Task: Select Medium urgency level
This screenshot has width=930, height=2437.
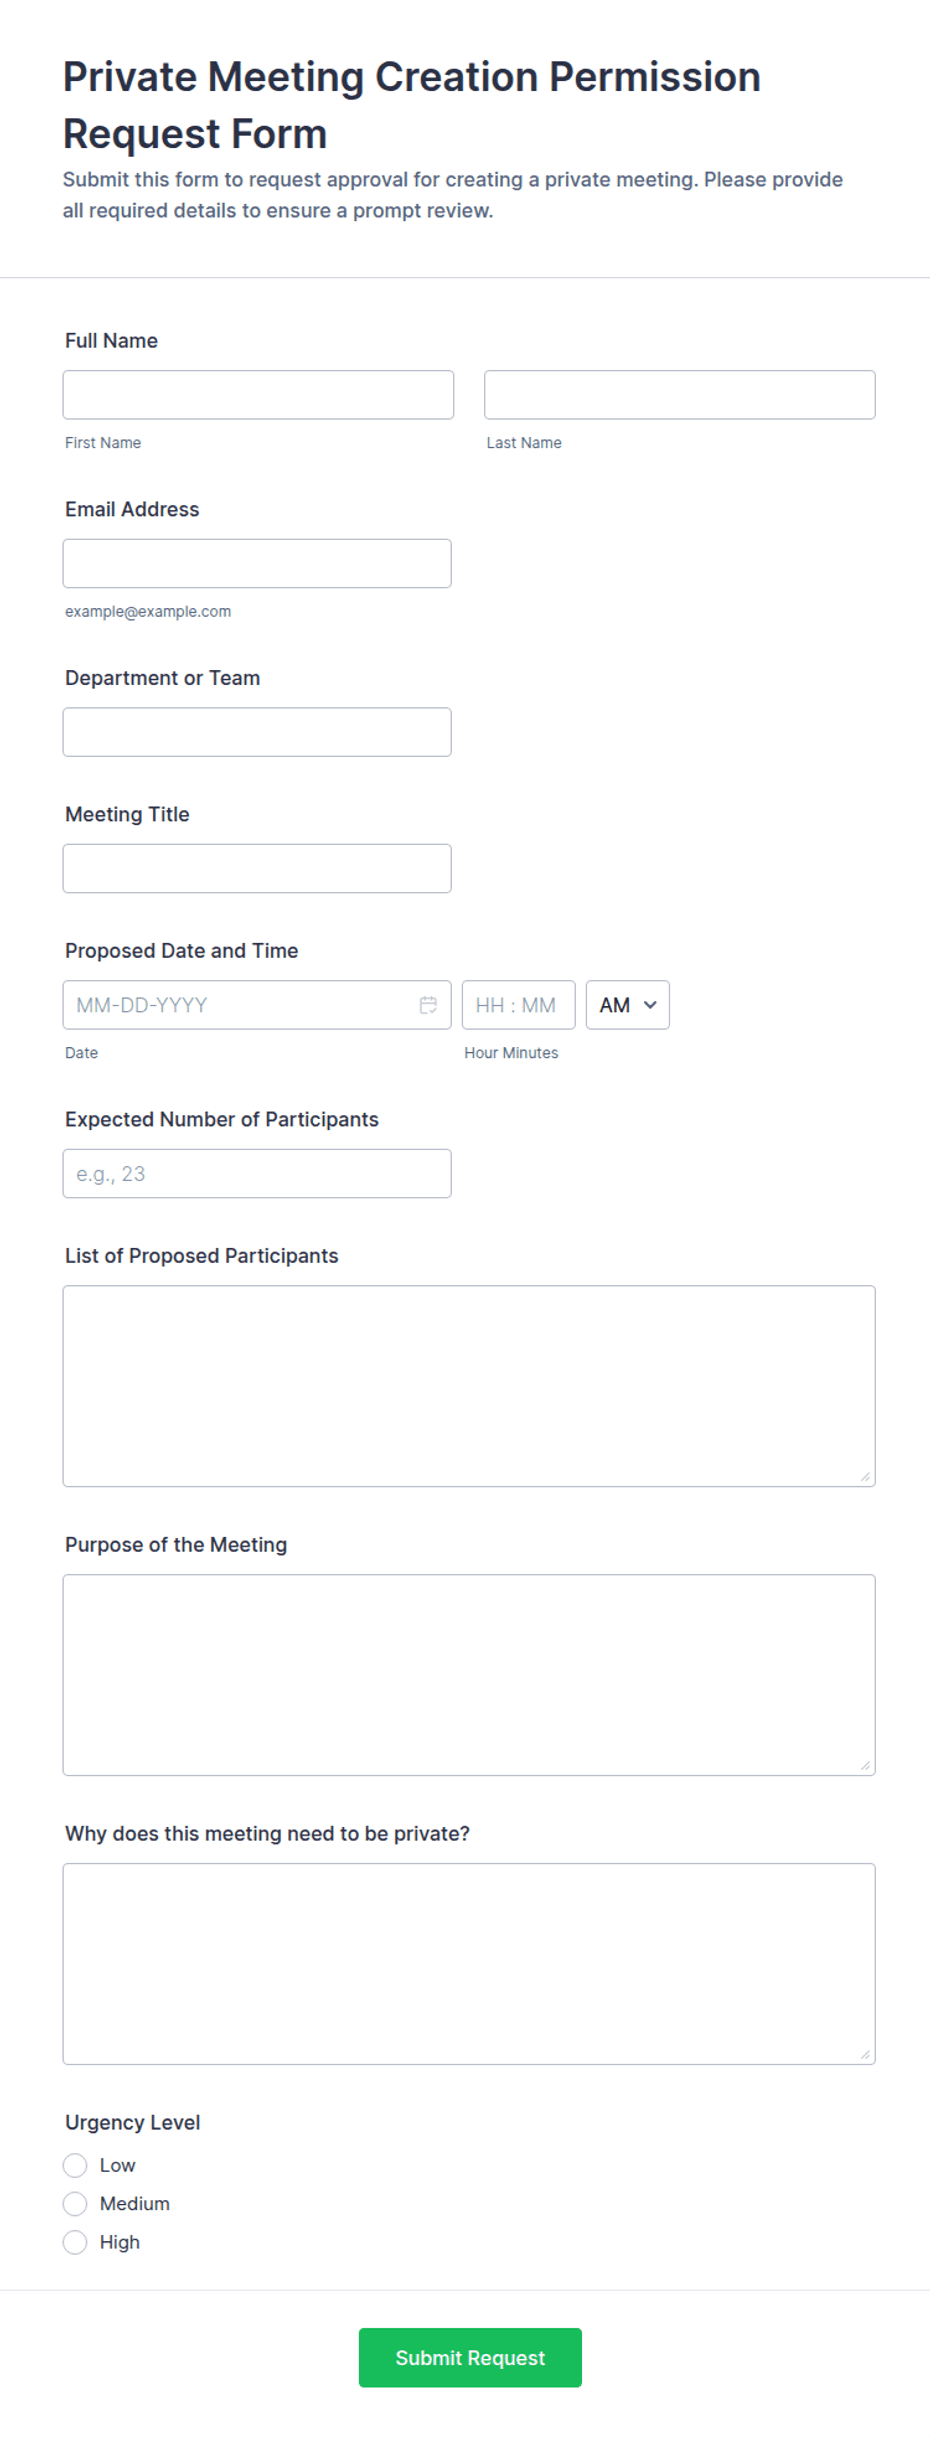Action: click(75, 2203)
